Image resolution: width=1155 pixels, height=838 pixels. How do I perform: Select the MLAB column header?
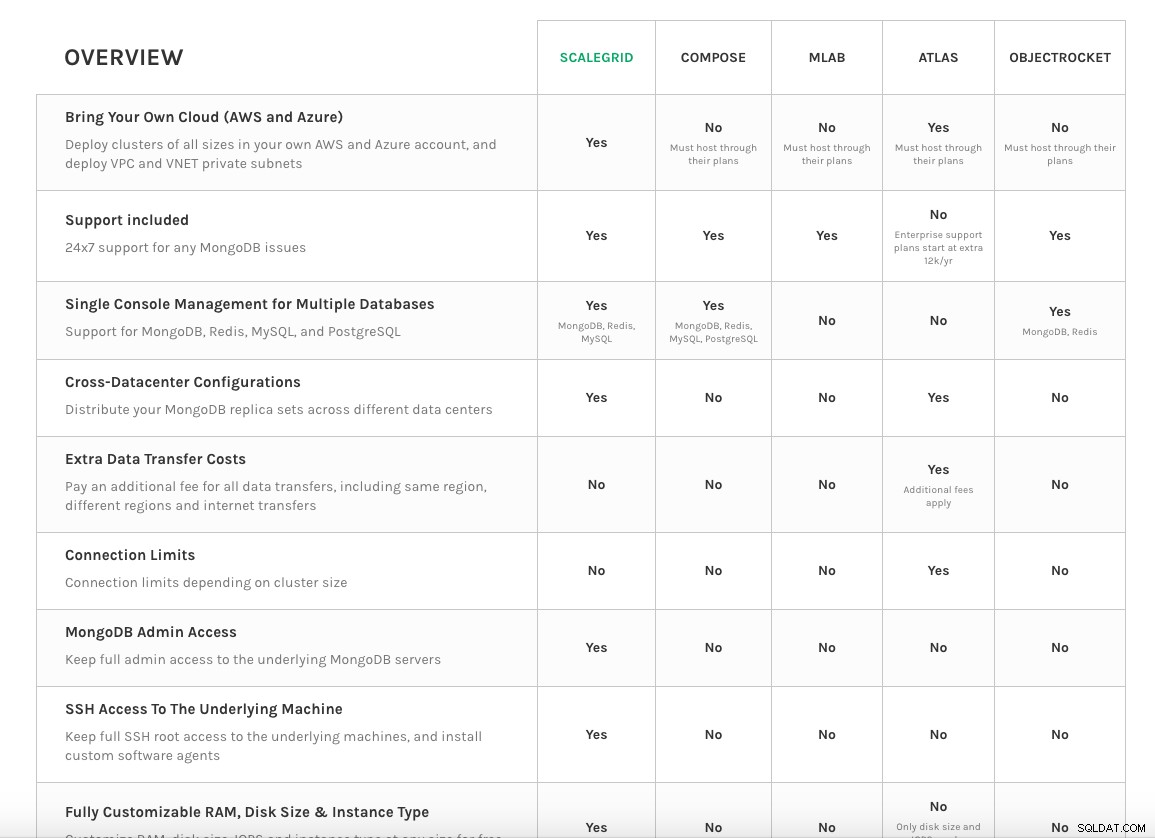(x=827, y=57)
